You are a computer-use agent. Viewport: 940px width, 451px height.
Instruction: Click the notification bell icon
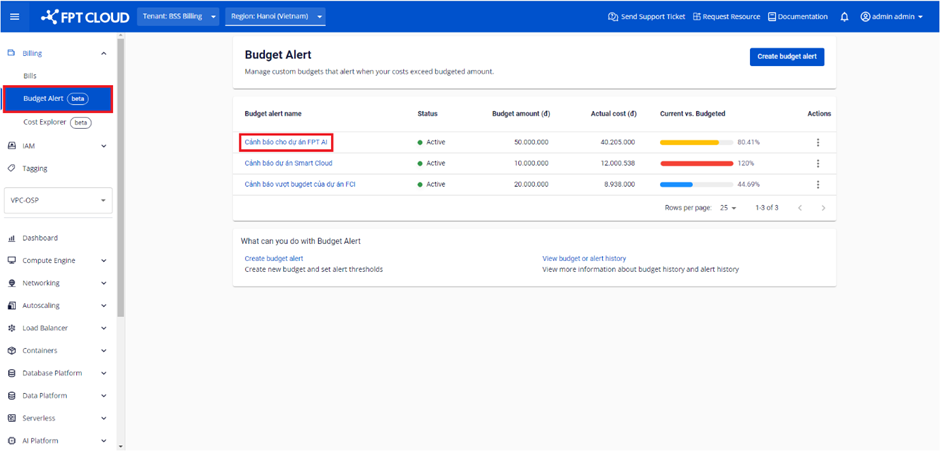coord(844,17)
